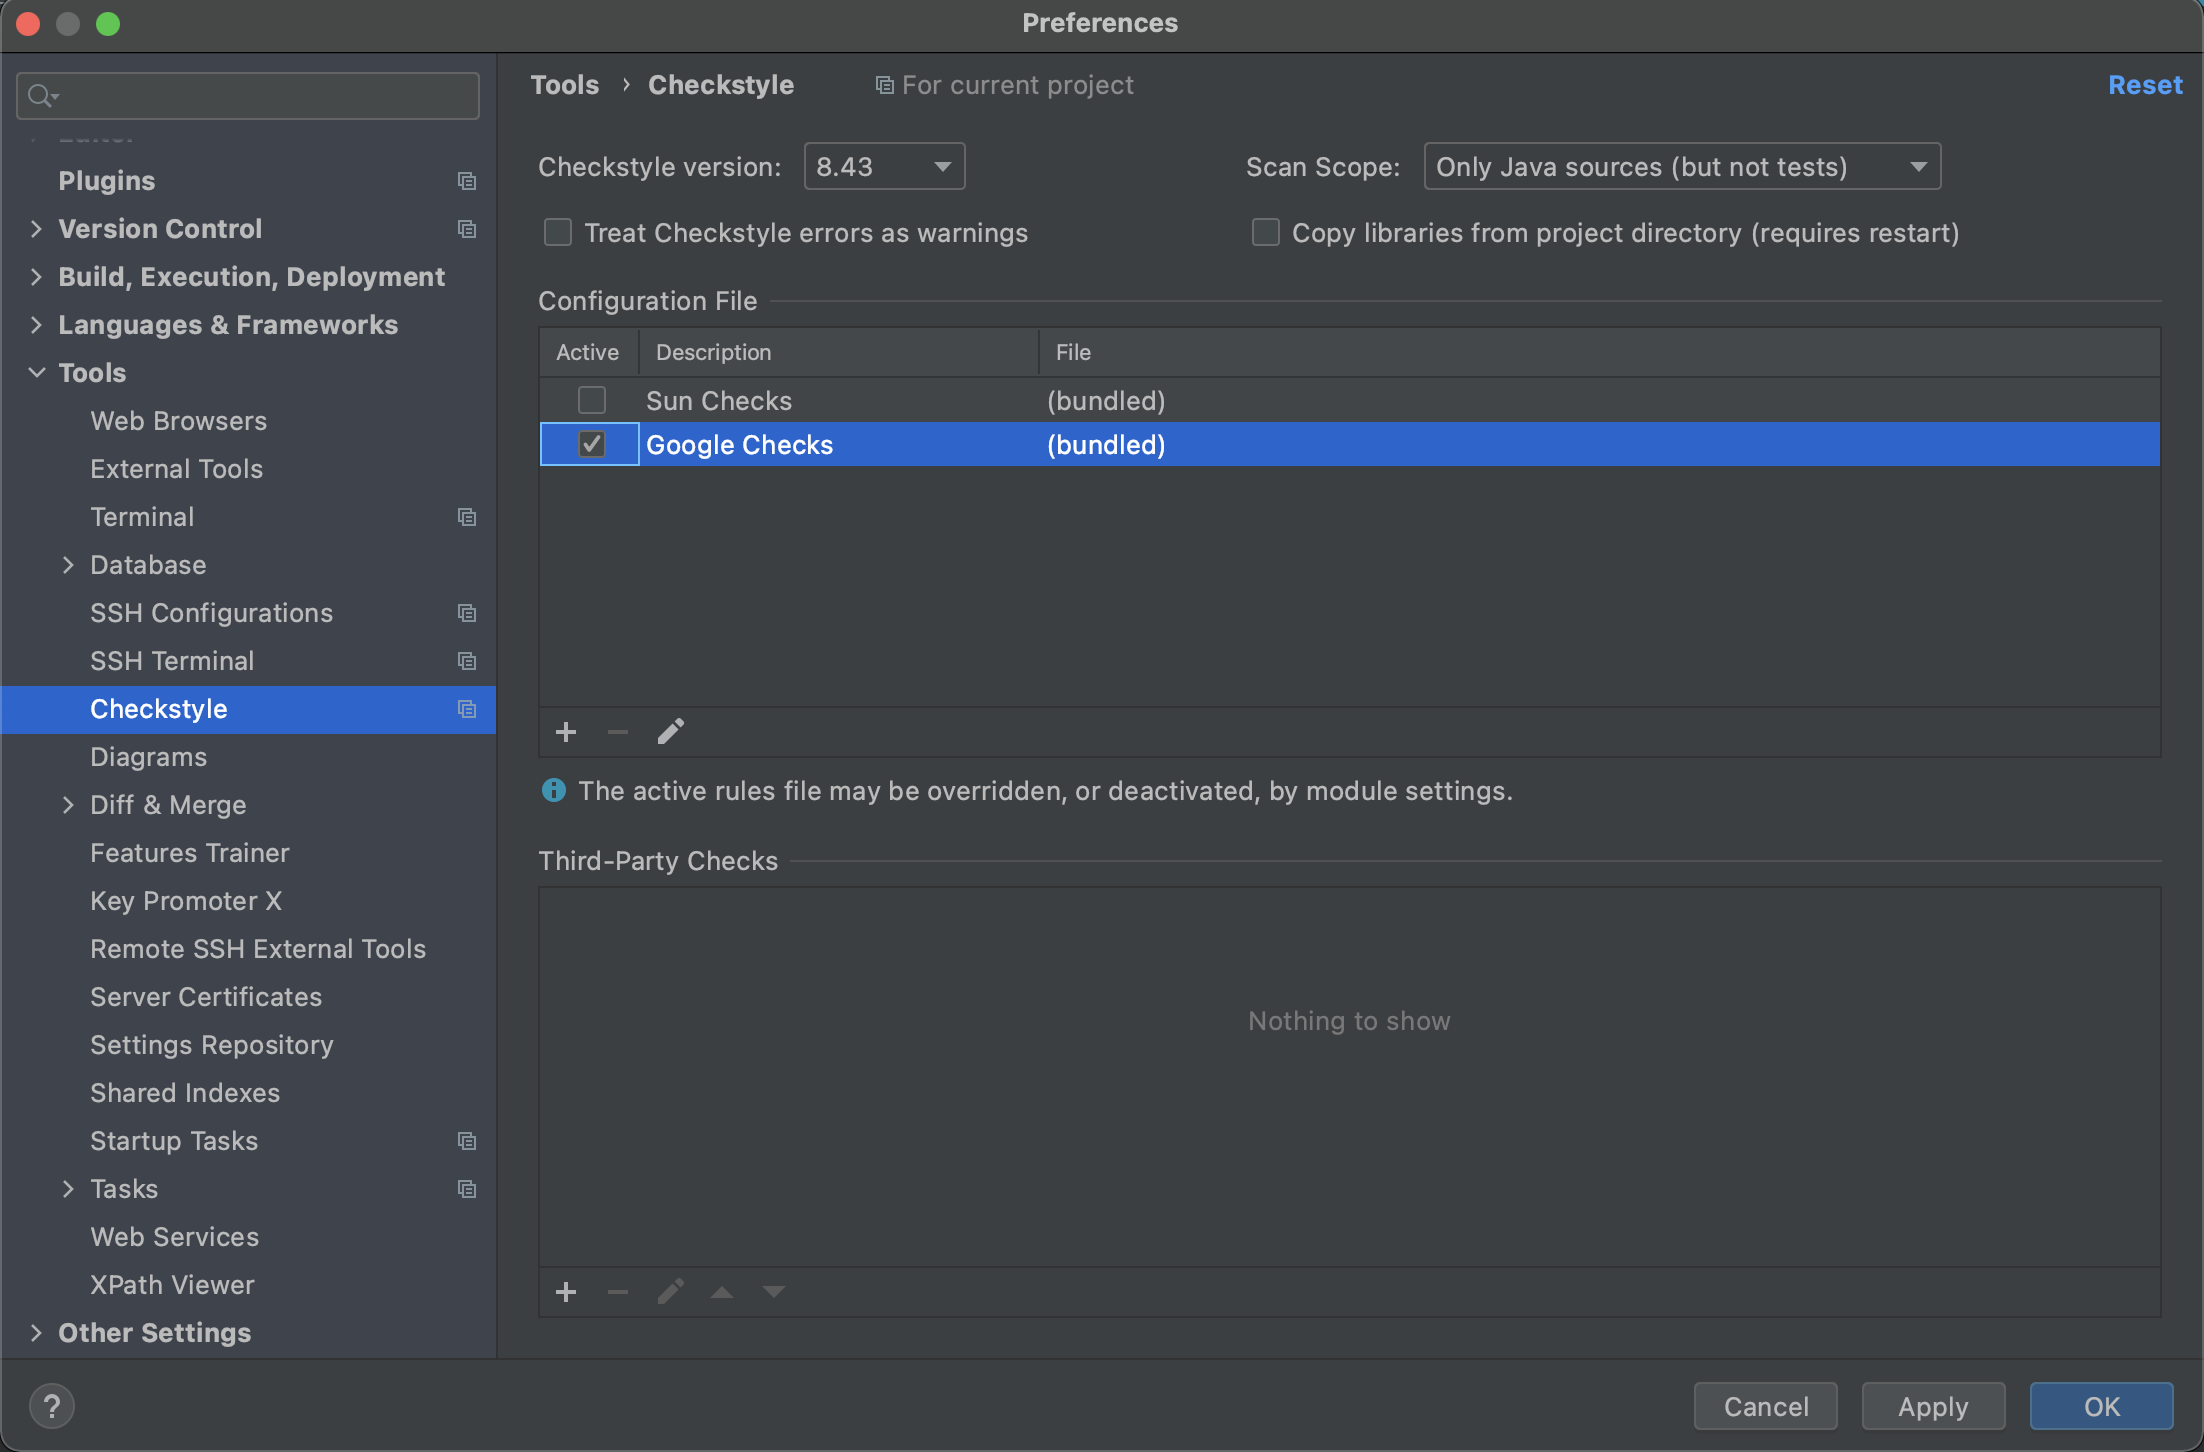Click the project-level icon next to Terminal
Screen dimensions: 2204x1452
click(466, 517)
